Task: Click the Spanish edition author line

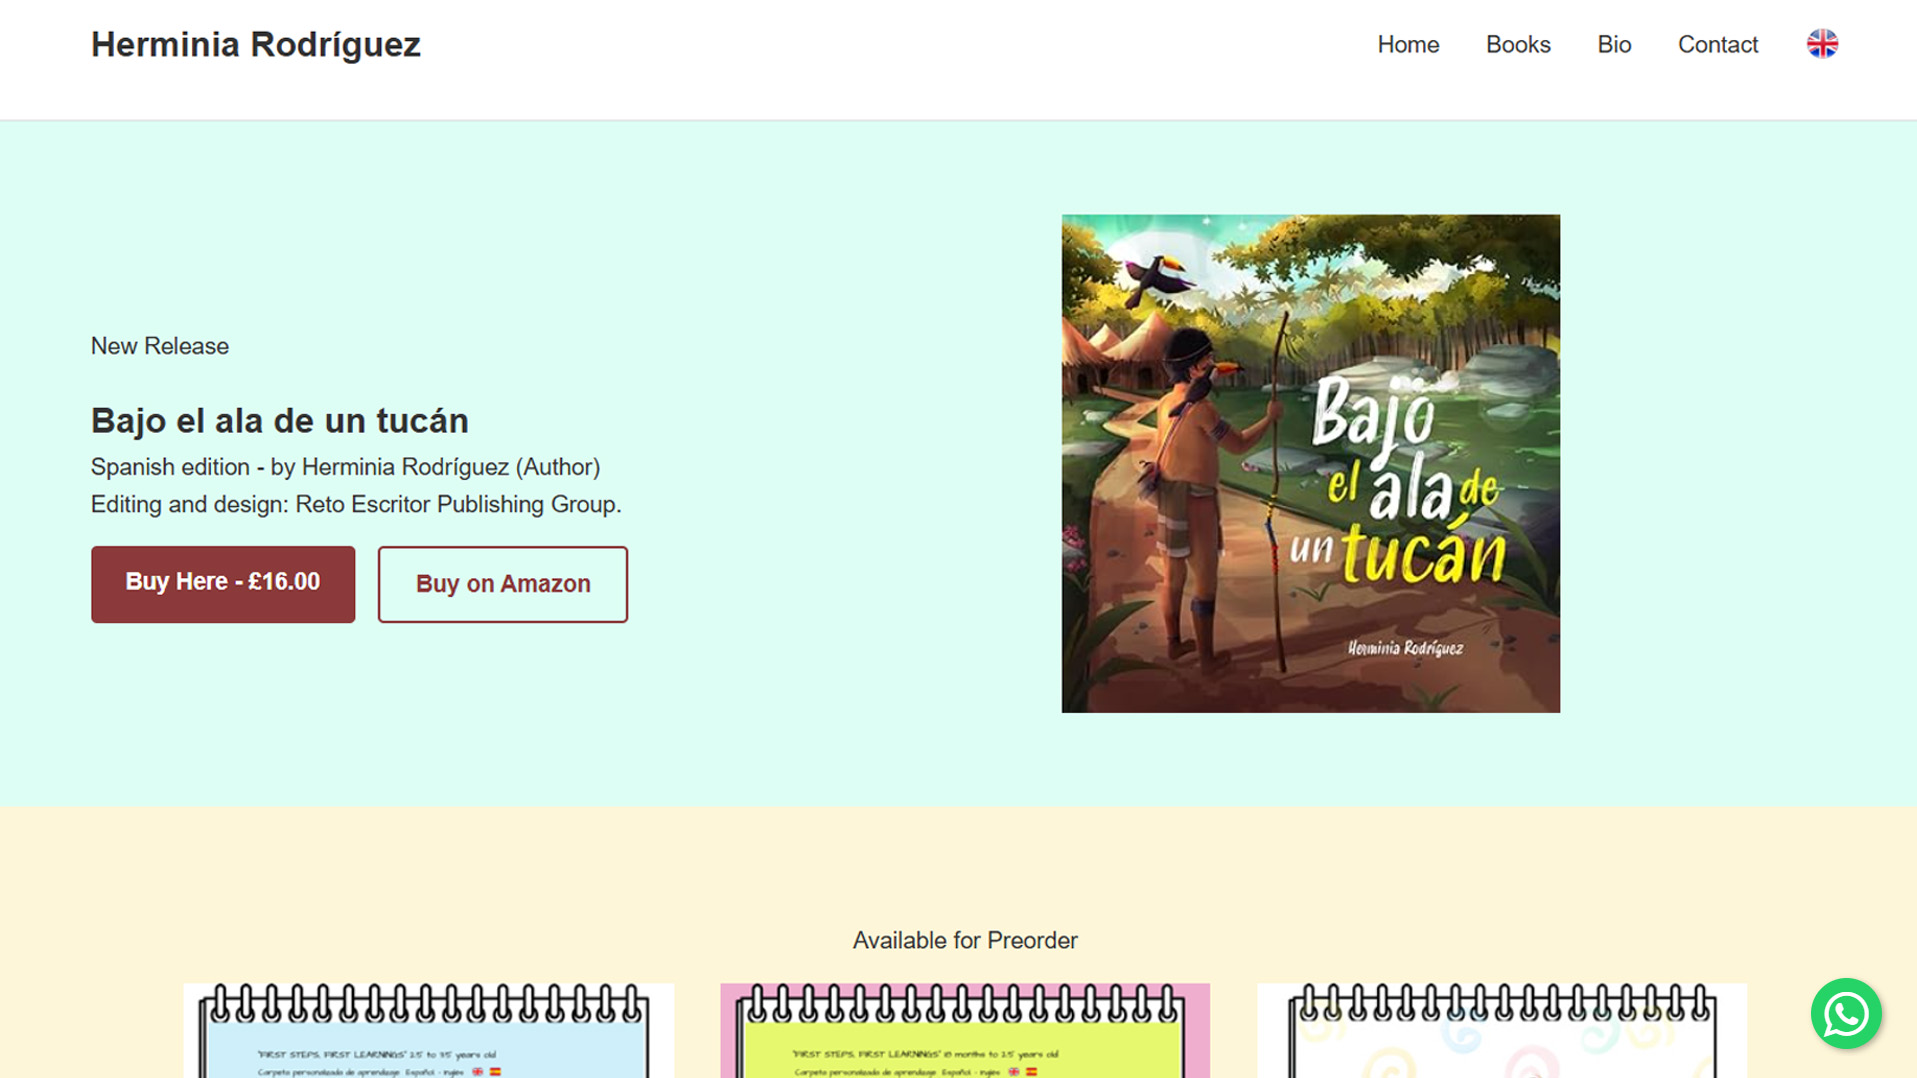Action: pyautogui.click(x=346, y=467)
